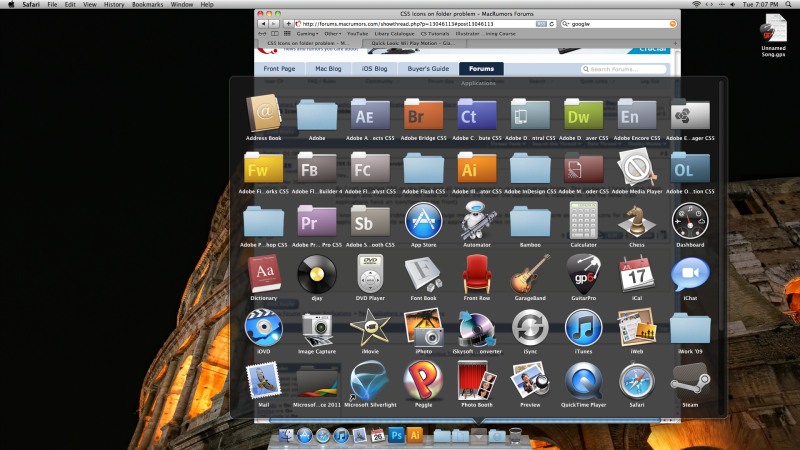This screenshot has width=800, height=450.
Task: Open Safari search engine dropdown magnifier
Action: pos(565,24)
